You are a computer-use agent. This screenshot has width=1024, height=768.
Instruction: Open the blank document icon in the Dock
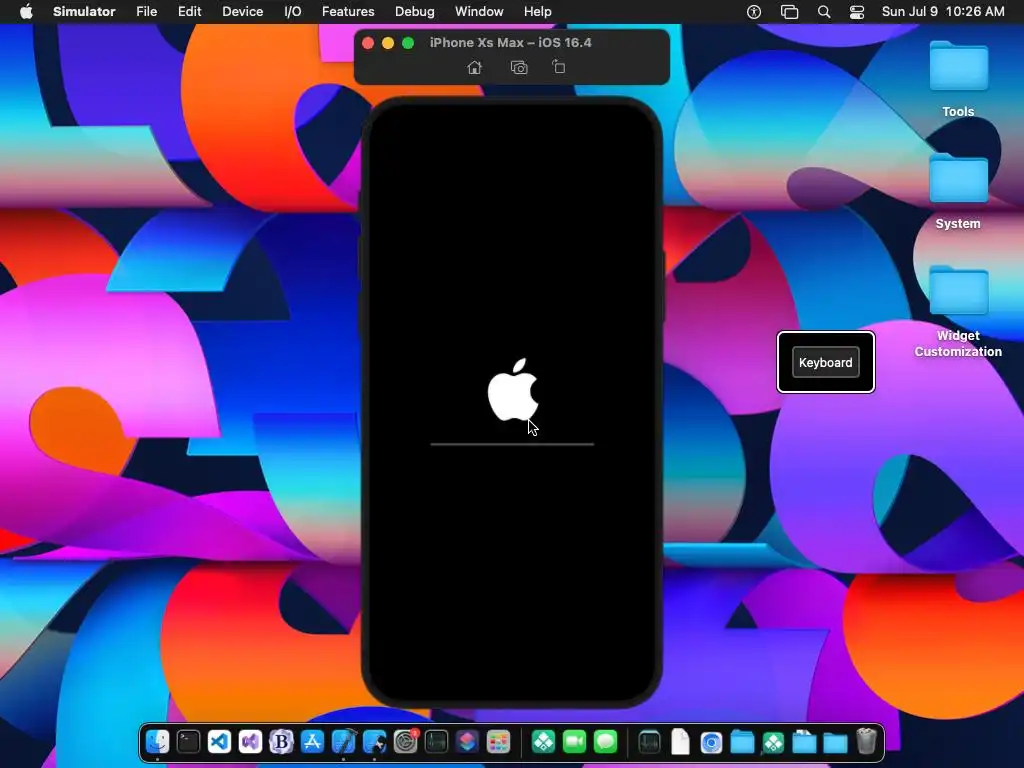[680, 742]
